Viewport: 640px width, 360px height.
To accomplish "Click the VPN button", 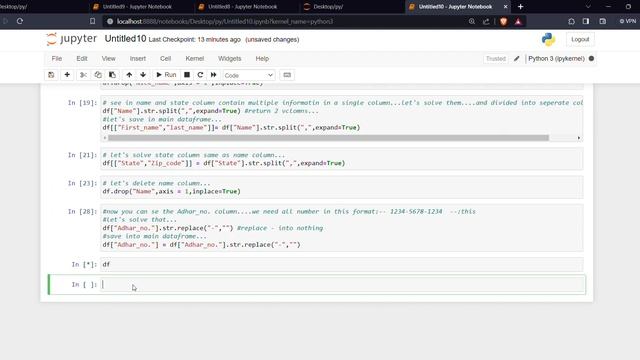I will pos(628,21).
